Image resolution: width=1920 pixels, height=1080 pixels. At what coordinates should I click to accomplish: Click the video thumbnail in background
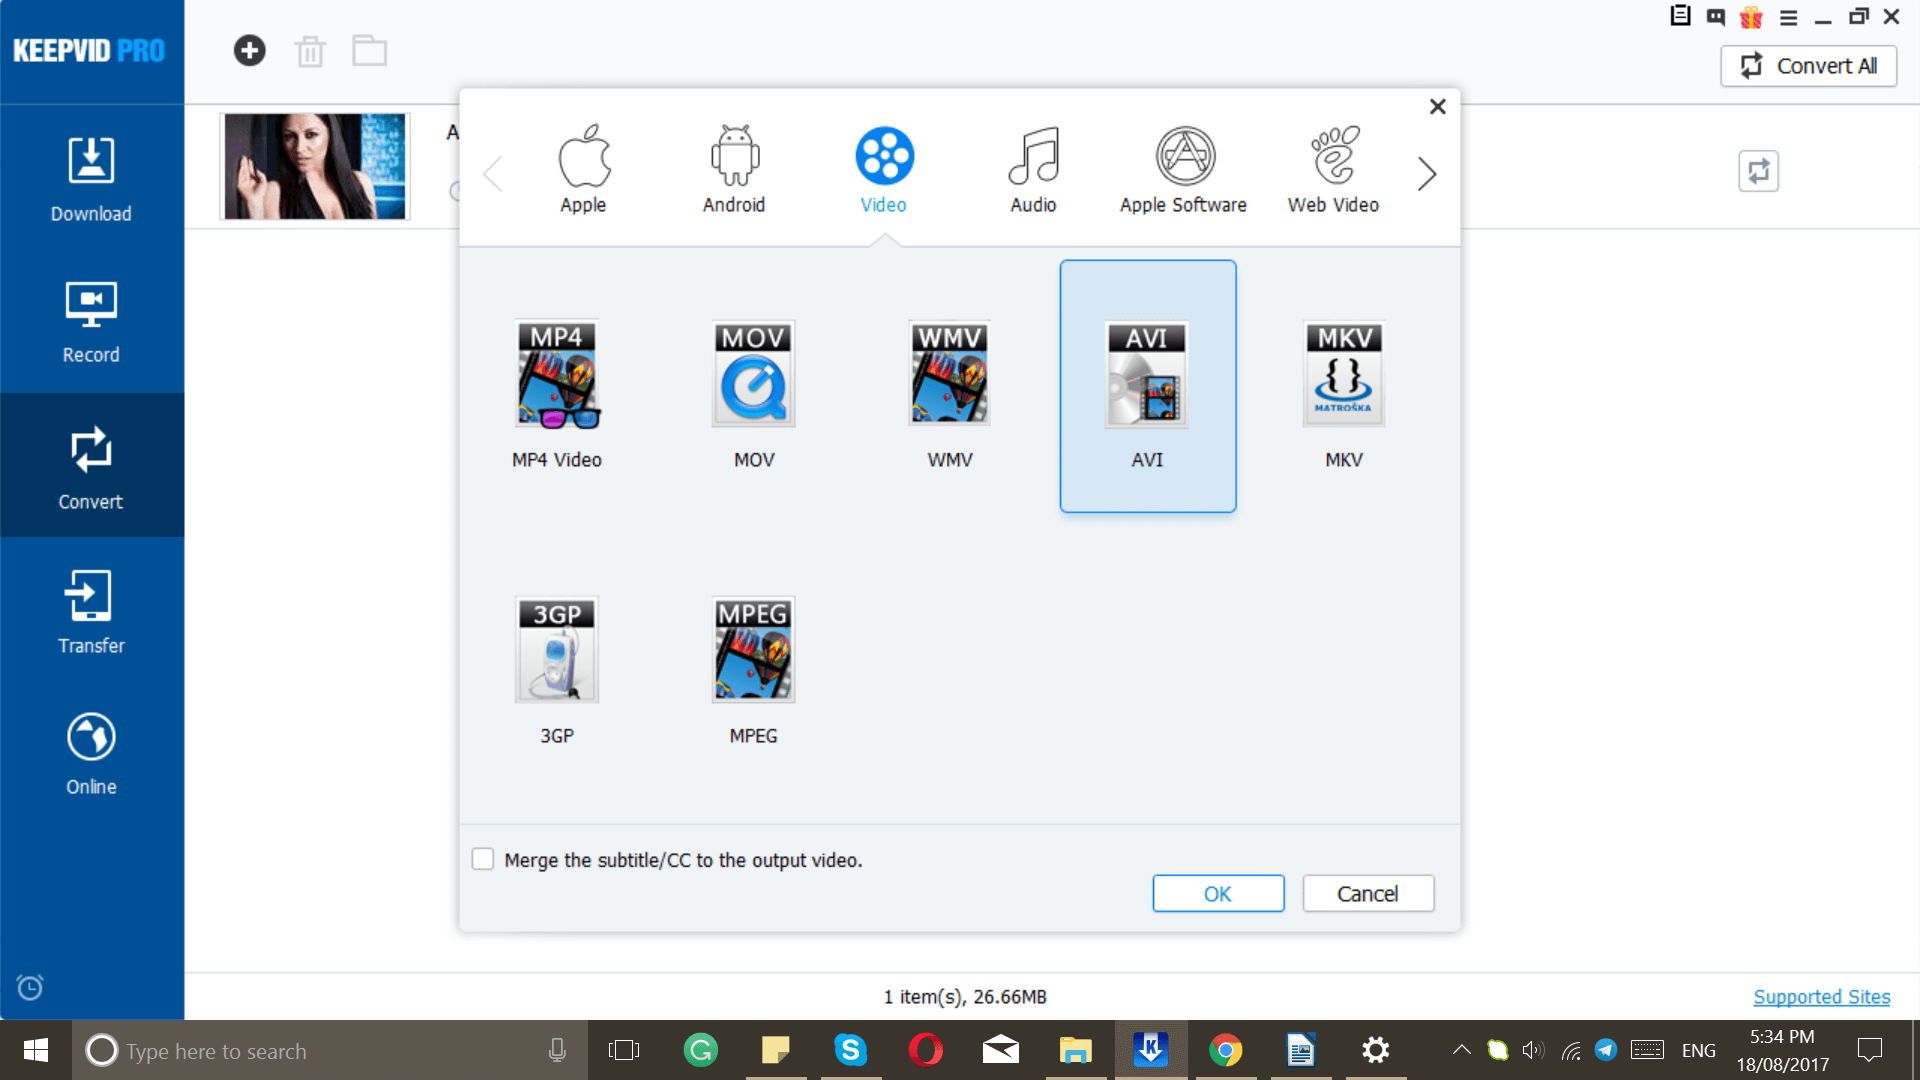[x=314, y=166]
